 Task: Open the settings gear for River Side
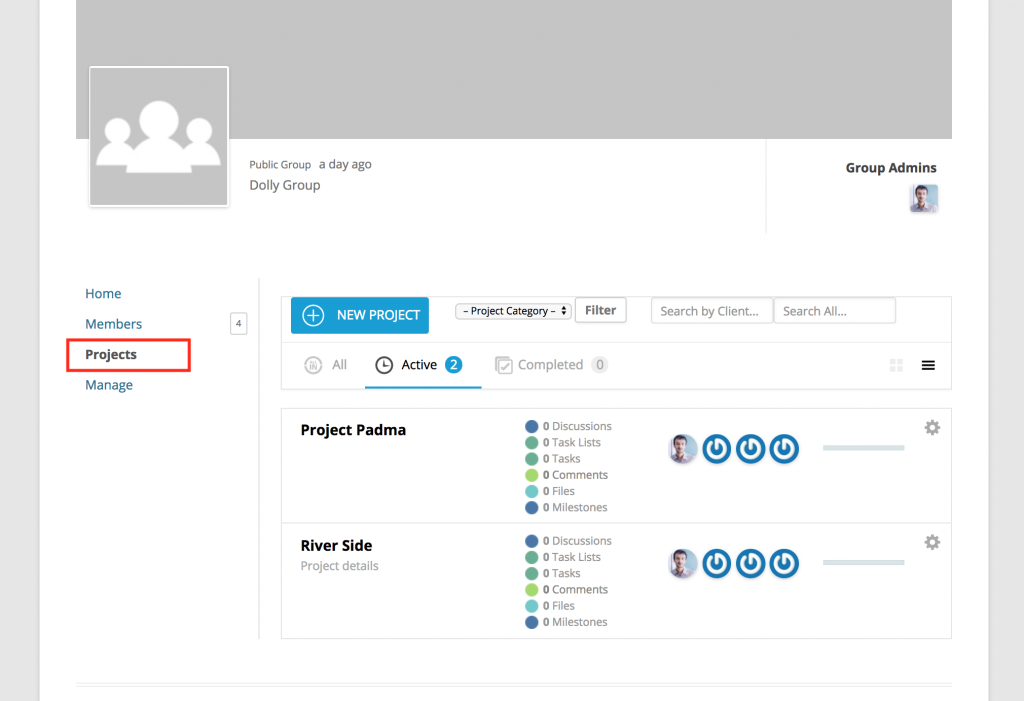pyautogui.click(x=932, y=541)
